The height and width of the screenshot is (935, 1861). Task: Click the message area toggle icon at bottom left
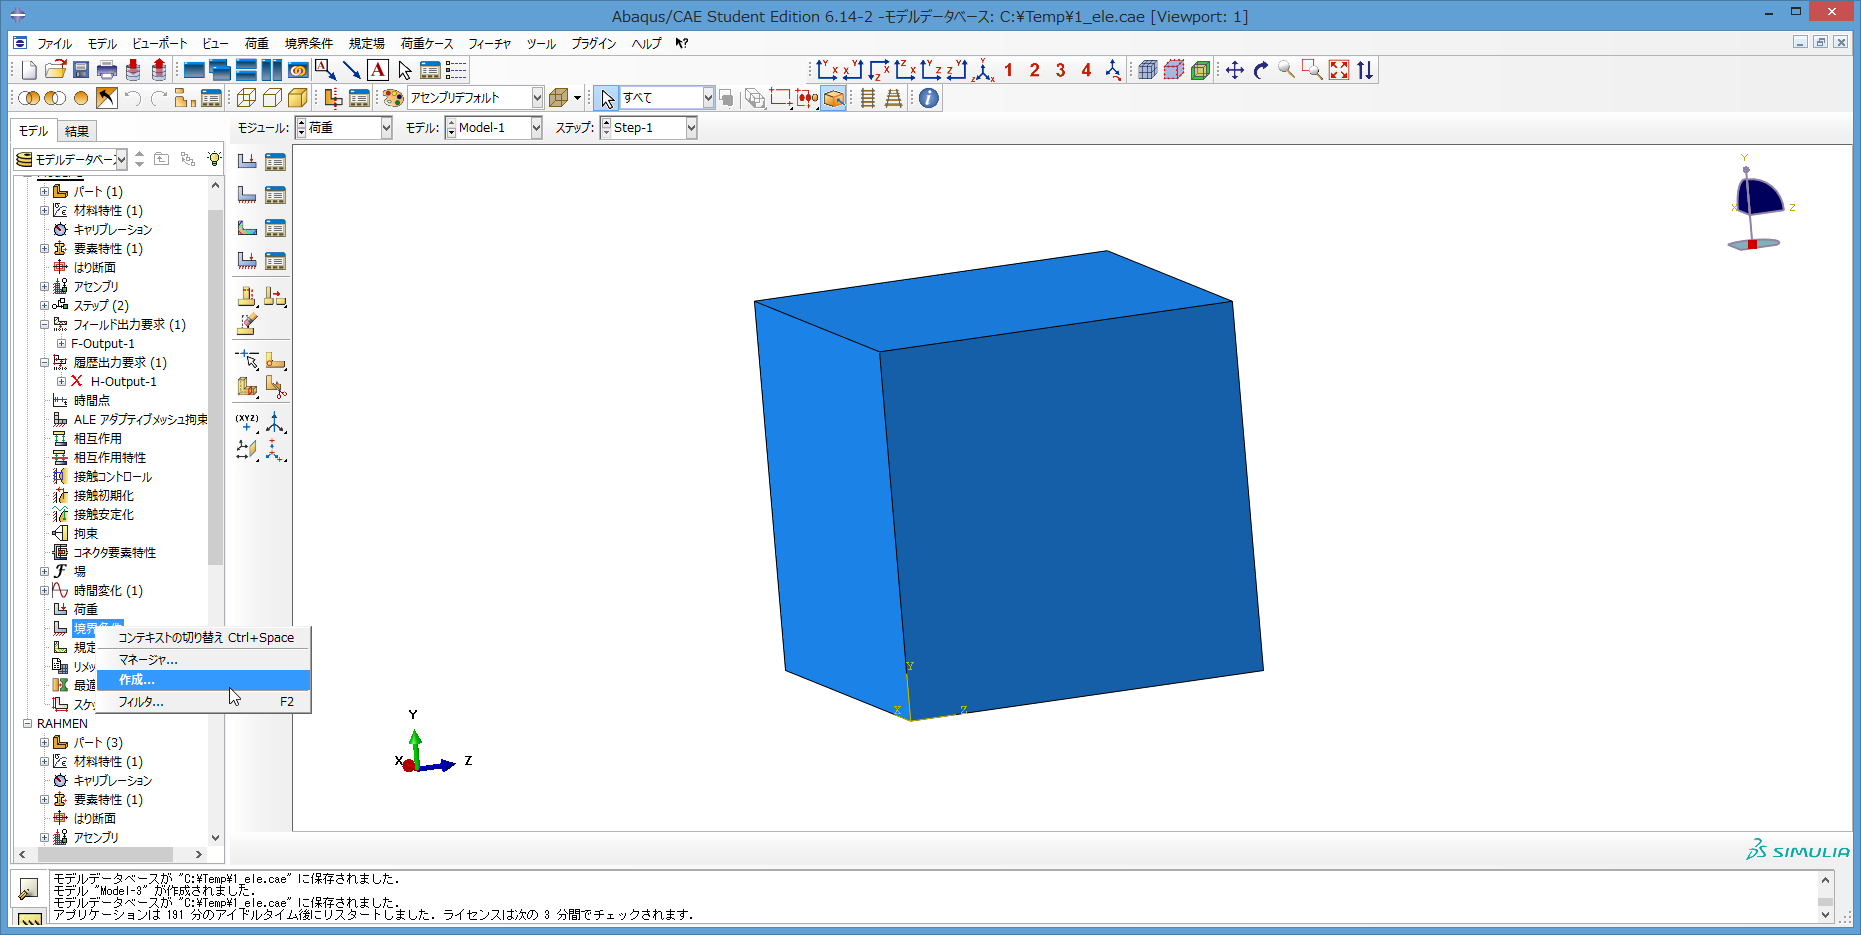coord(29,889)
